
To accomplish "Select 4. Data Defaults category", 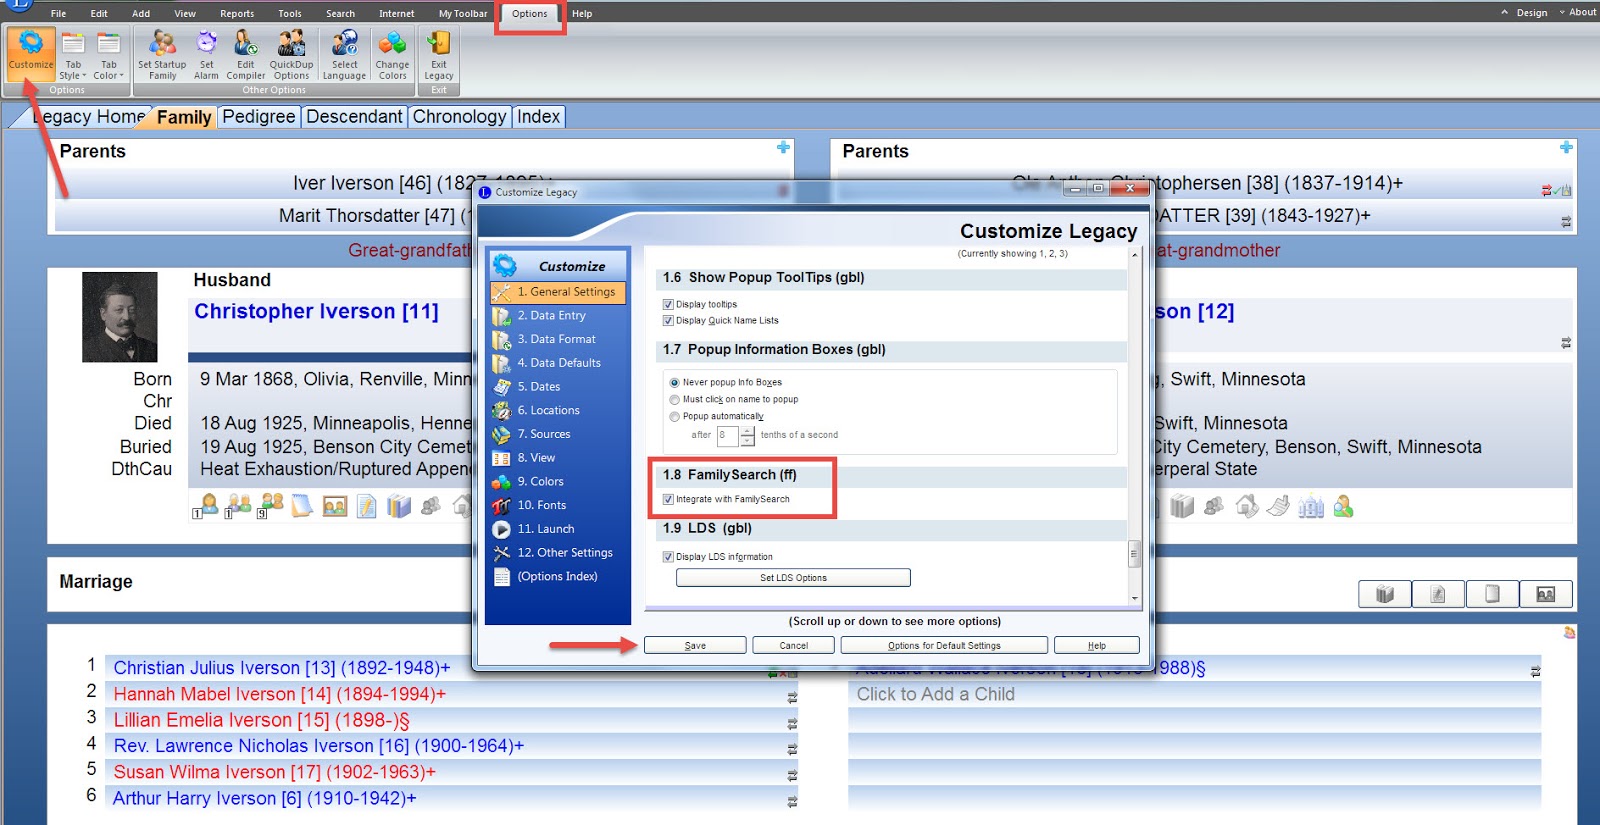I will click(x=558, y=363).
